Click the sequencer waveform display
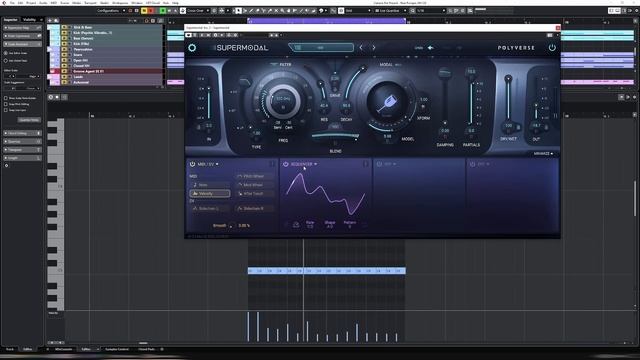Screen dimensions: 640x360 [325, 194]
